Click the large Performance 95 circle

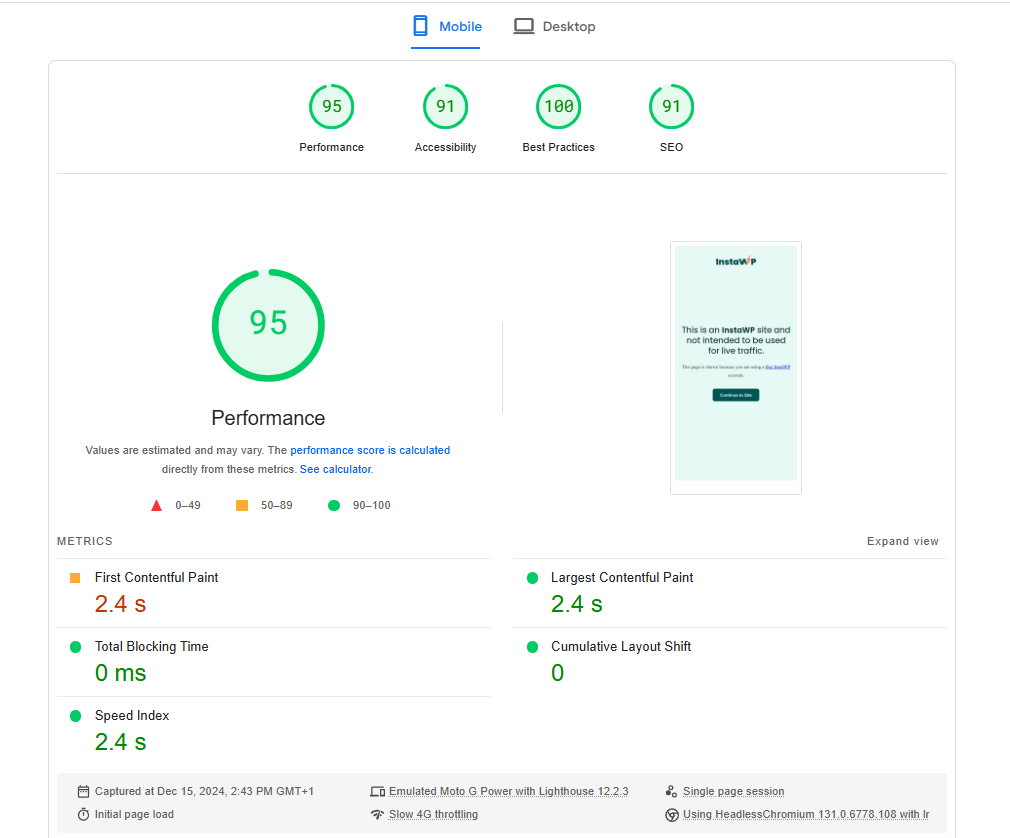268,324
